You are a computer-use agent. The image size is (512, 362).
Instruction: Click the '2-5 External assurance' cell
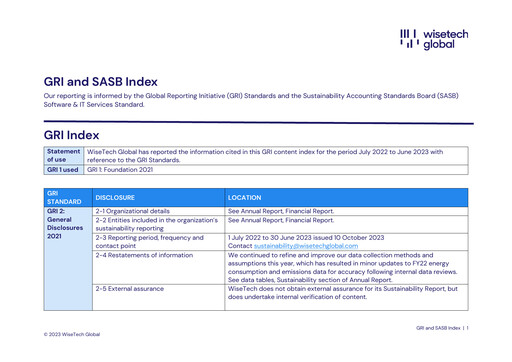click(158, 297)
